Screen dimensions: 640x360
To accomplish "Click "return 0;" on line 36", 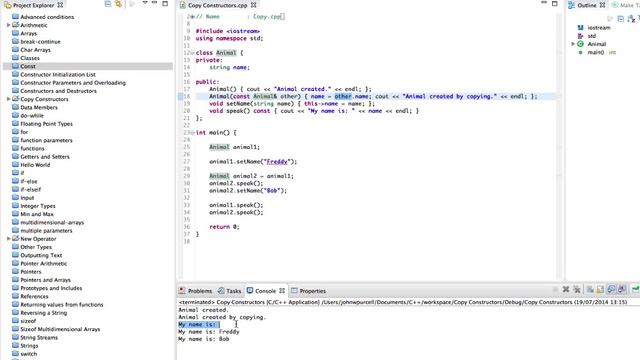I will click(x=224, y=227).
